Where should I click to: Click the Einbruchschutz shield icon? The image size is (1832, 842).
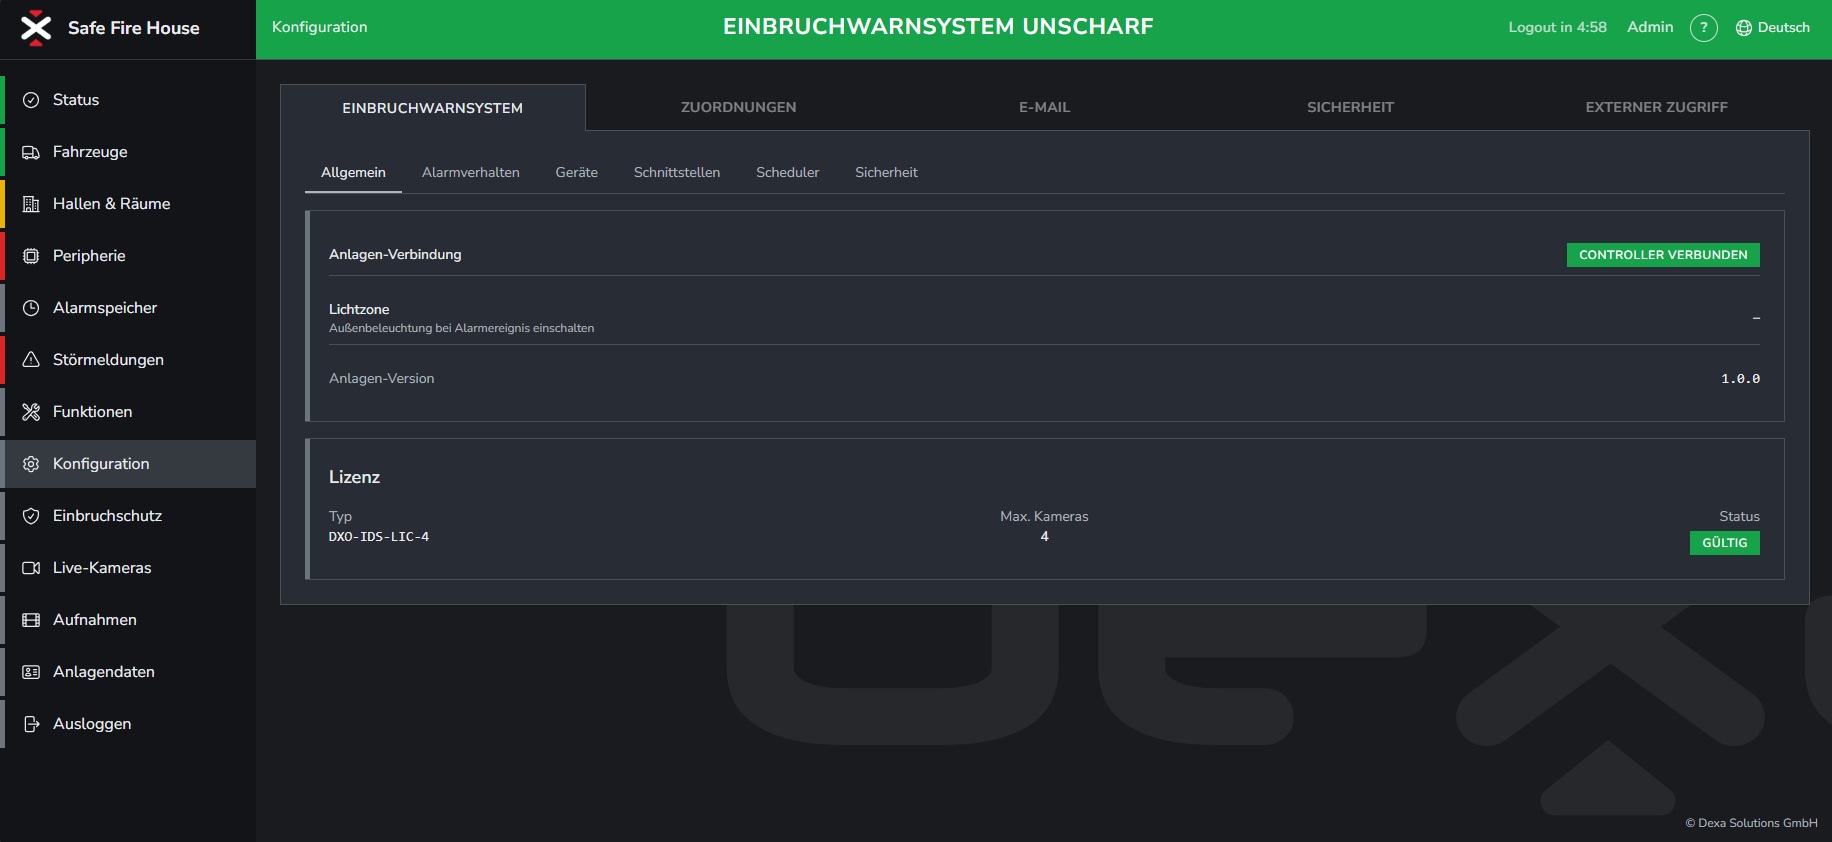click(x=31, y=516)
